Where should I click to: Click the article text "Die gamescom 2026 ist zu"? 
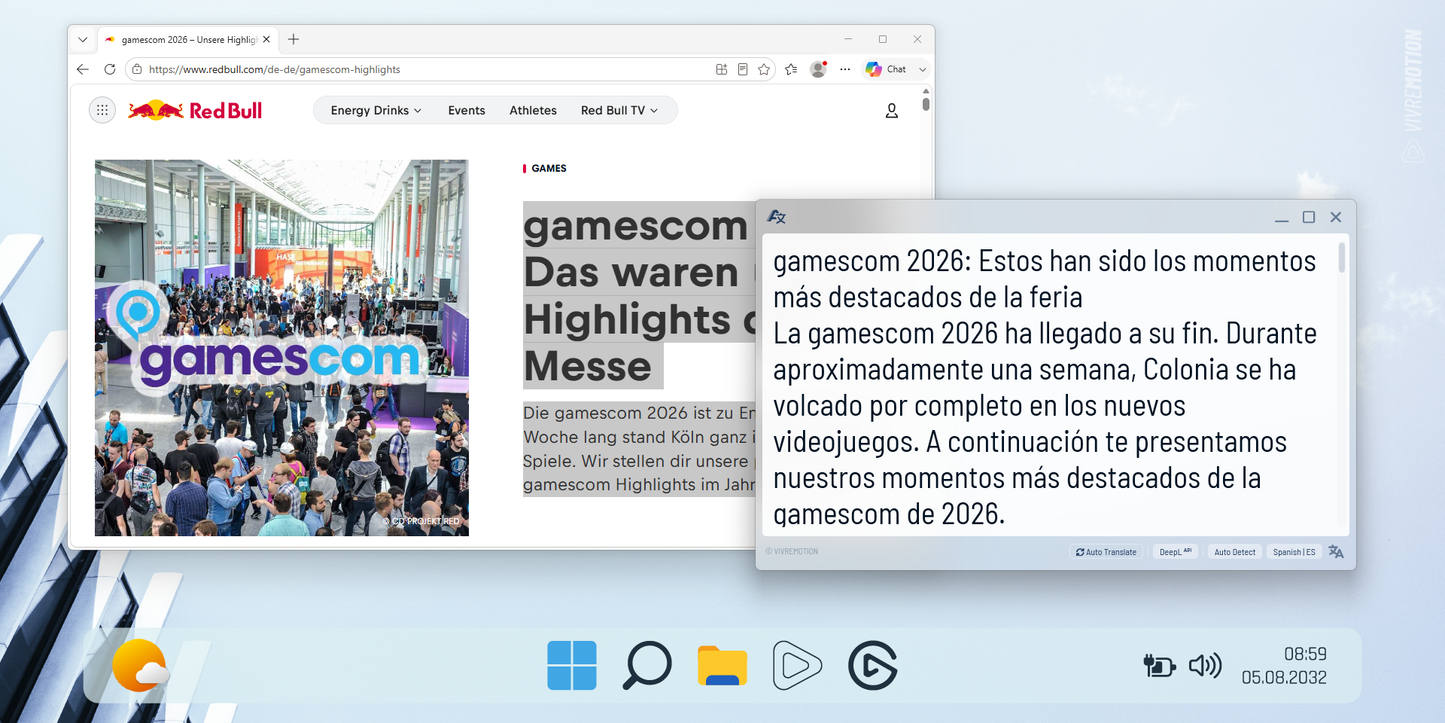(x=629, y=413)
